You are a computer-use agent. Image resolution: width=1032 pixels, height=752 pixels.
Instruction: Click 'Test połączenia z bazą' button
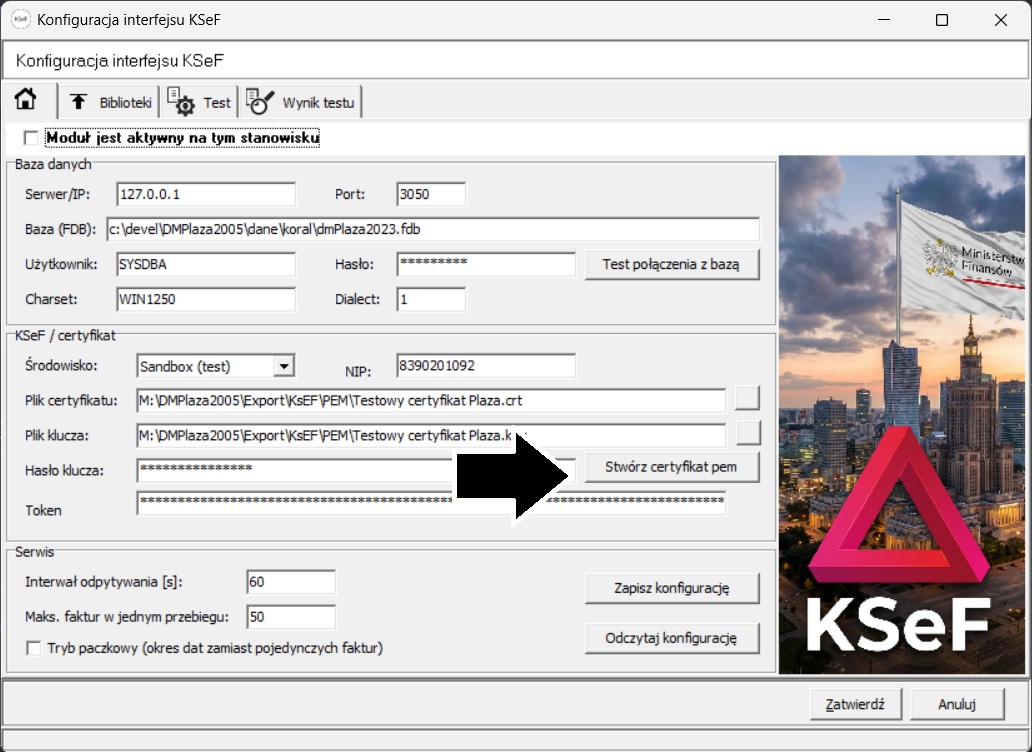[x=672, y=264]
